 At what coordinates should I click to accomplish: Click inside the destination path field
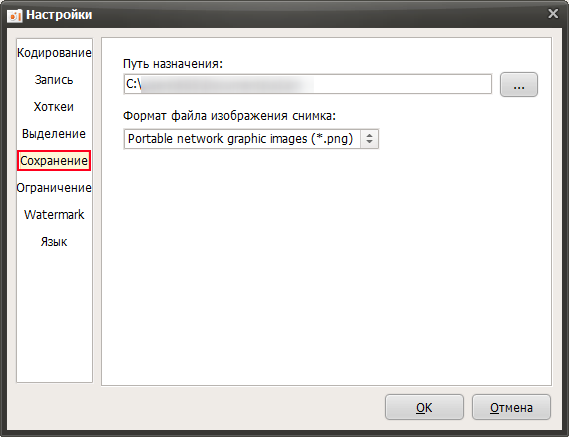tap(308, 84)
